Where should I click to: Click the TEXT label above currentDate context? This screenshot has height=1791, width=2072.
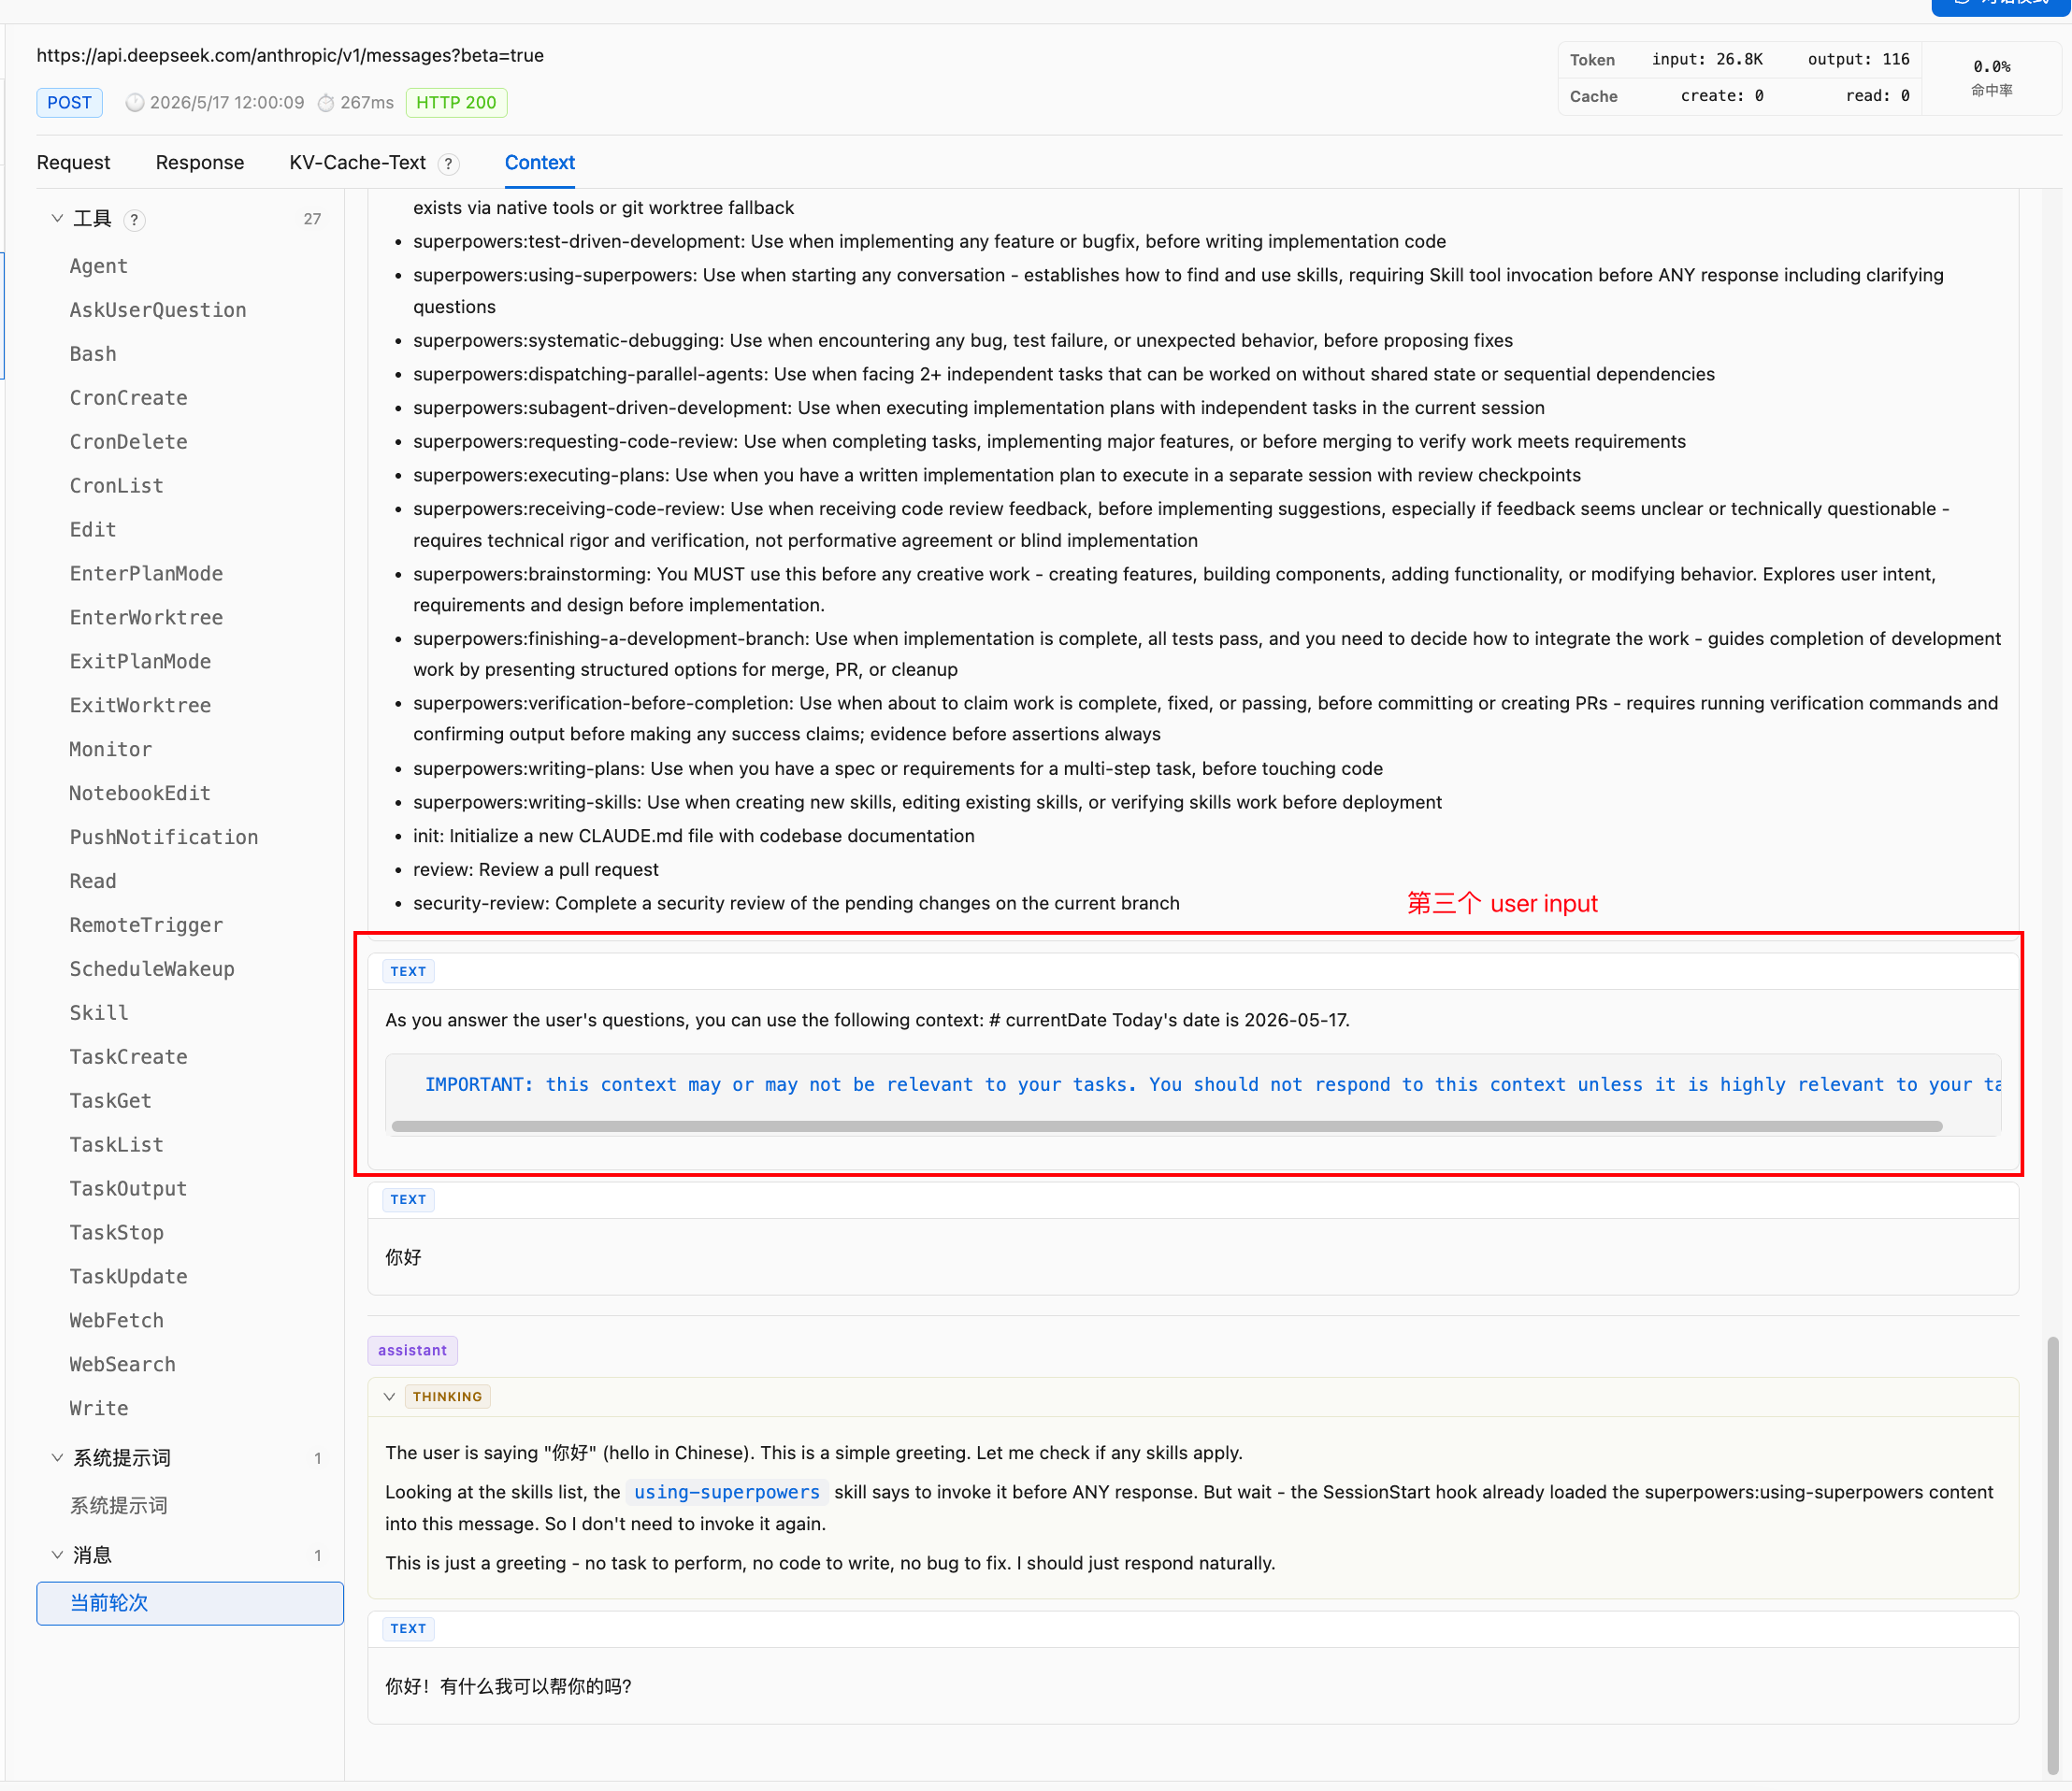tap(408, 972)
